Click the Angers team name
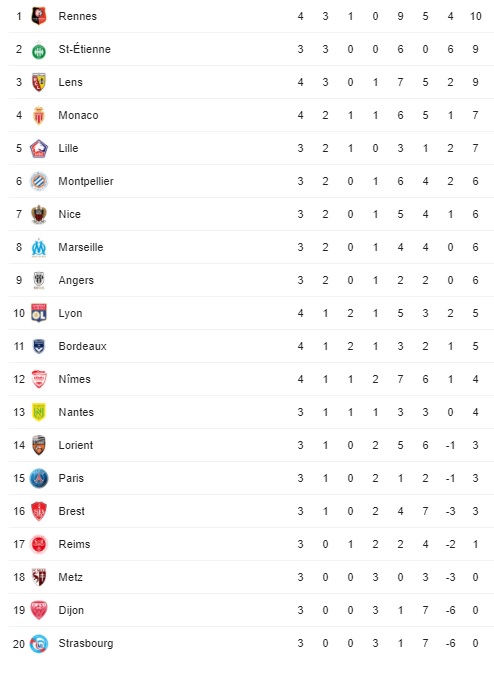 [76, 280]
